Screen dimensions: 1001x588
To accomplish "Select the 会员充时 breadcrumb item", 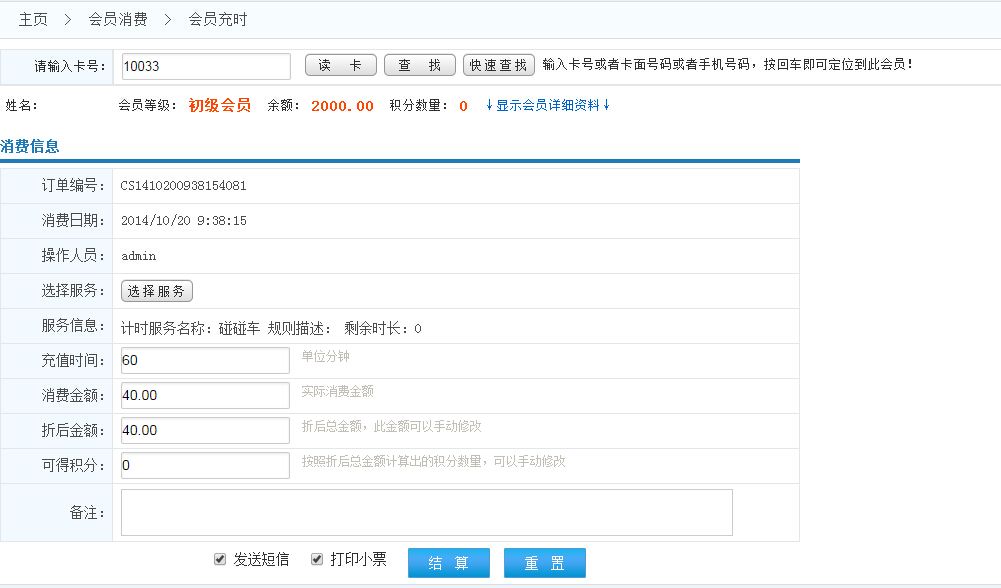I will coord(218,20).
